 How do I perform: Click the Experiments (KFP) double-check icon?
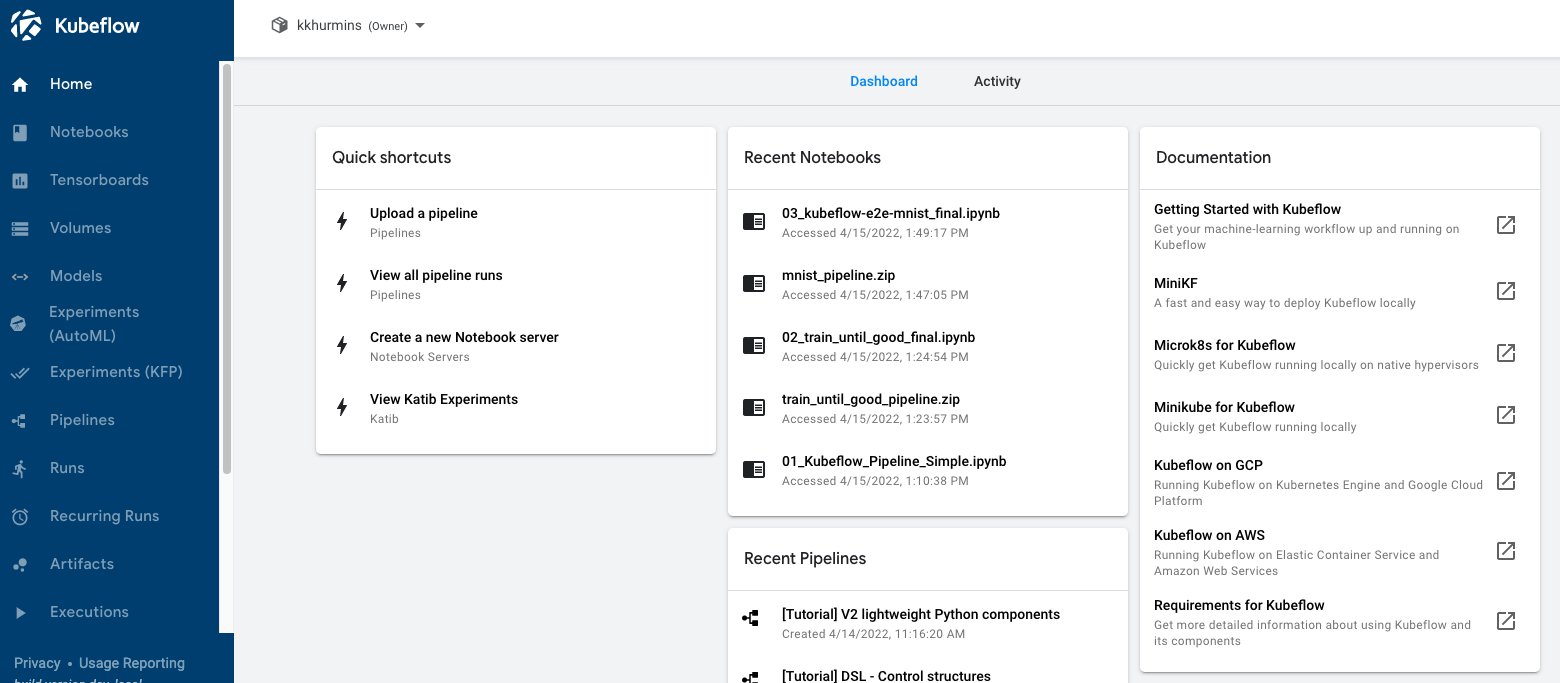coord(19,373)
